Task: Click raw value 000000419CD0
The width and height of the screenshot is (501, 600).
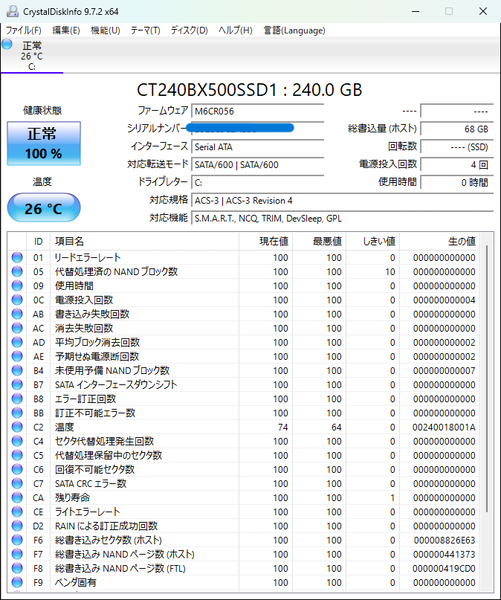Action: coord(444,568)
